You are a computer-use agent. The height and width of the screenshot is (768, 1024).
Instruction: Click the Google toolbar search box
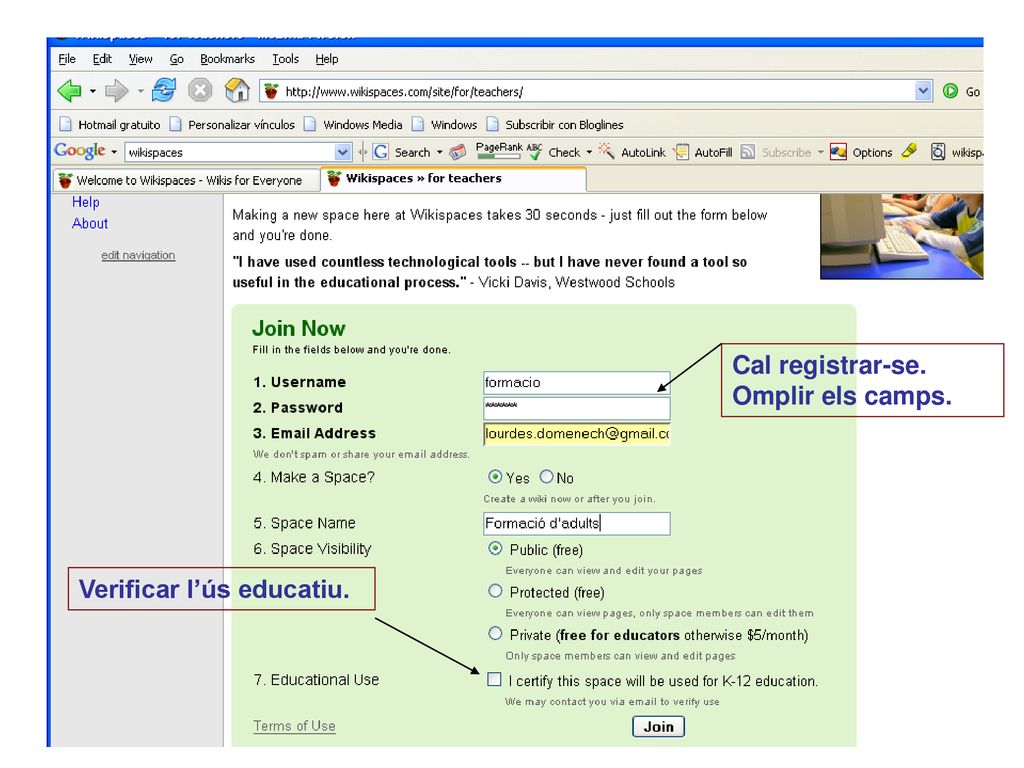click(x=238, y=152)
